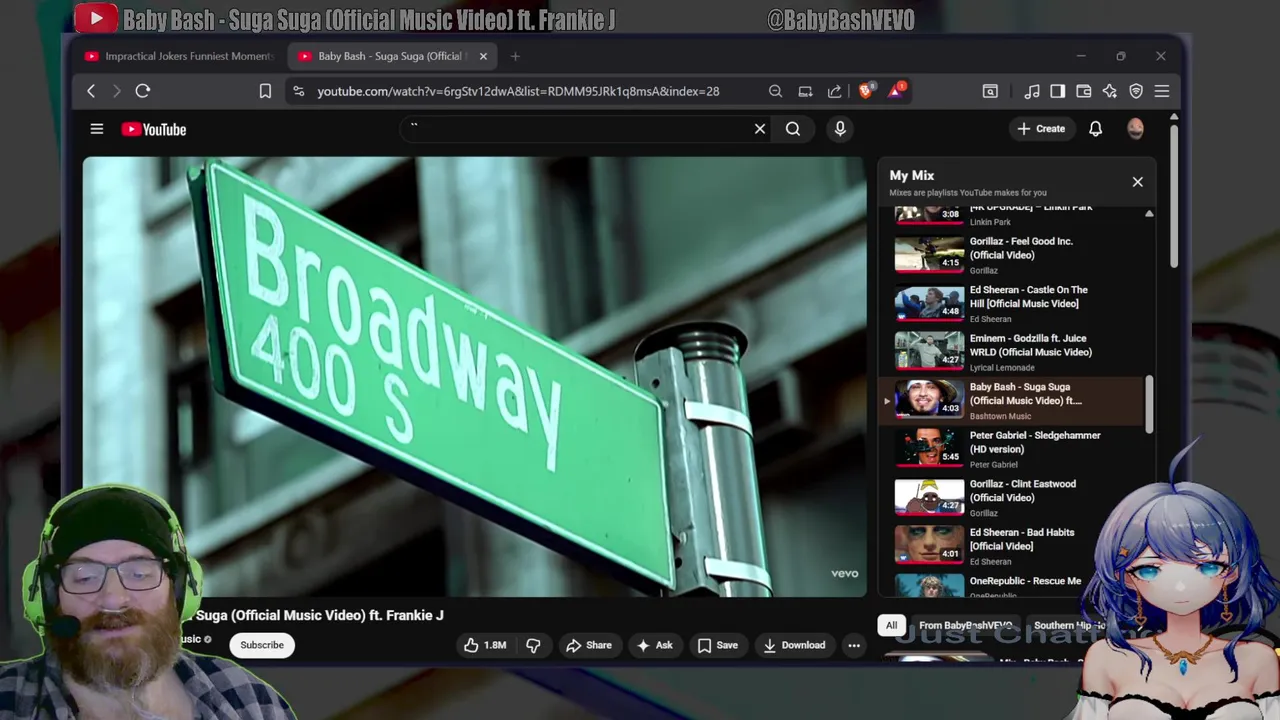The image size is (1280, 720).
Task: Like the video showing 1.8M
Action: pos(485,645)
